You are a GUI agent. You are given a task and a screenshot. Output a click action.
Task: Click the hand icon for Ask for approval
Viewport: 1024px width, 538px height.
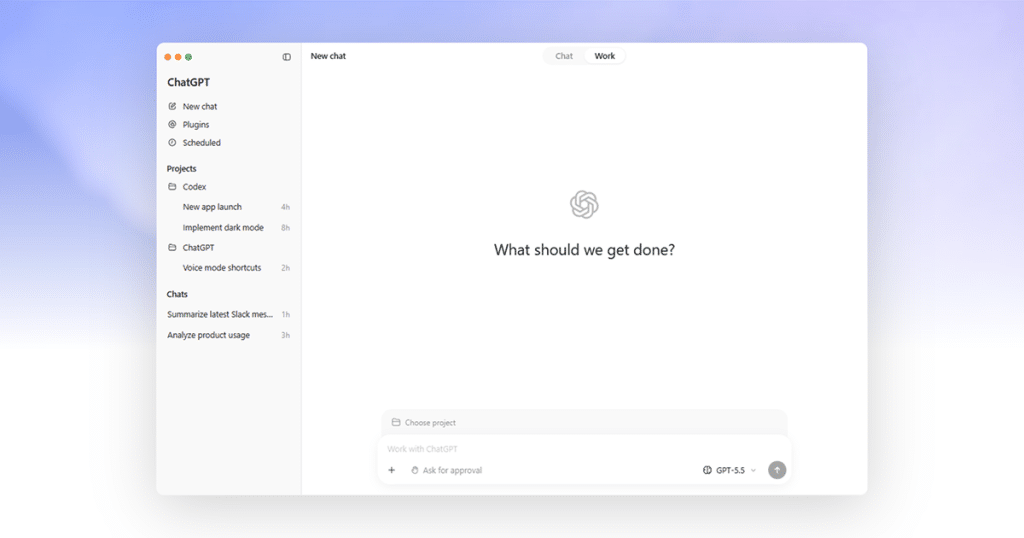tap(415, 470)
